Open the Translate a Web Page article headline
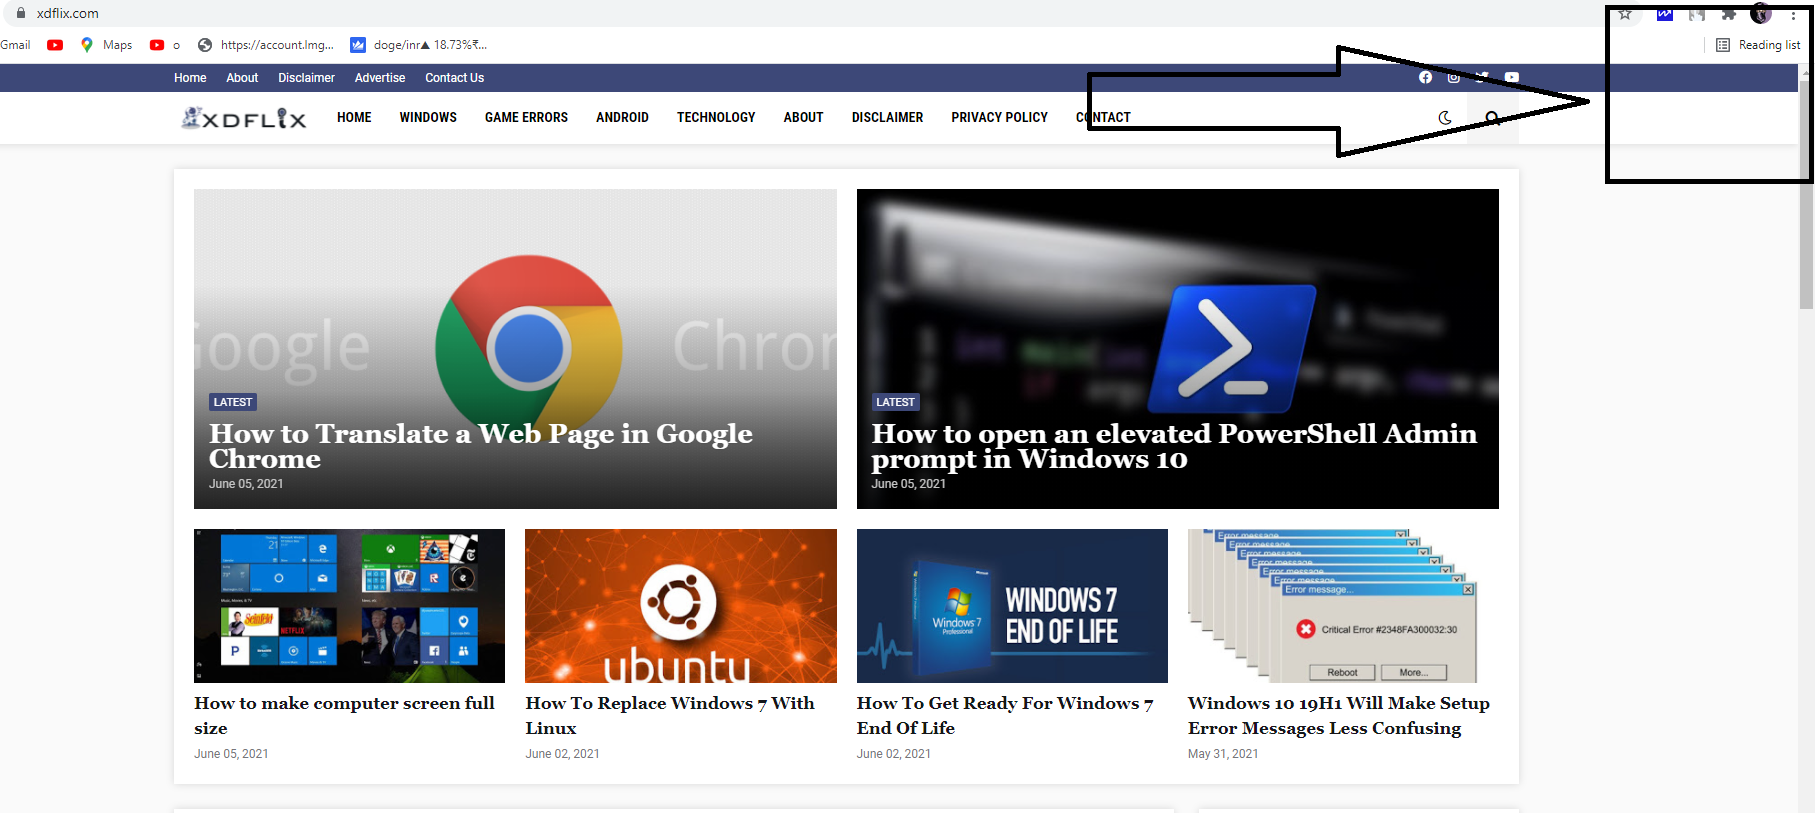 [x=481, y=446]
